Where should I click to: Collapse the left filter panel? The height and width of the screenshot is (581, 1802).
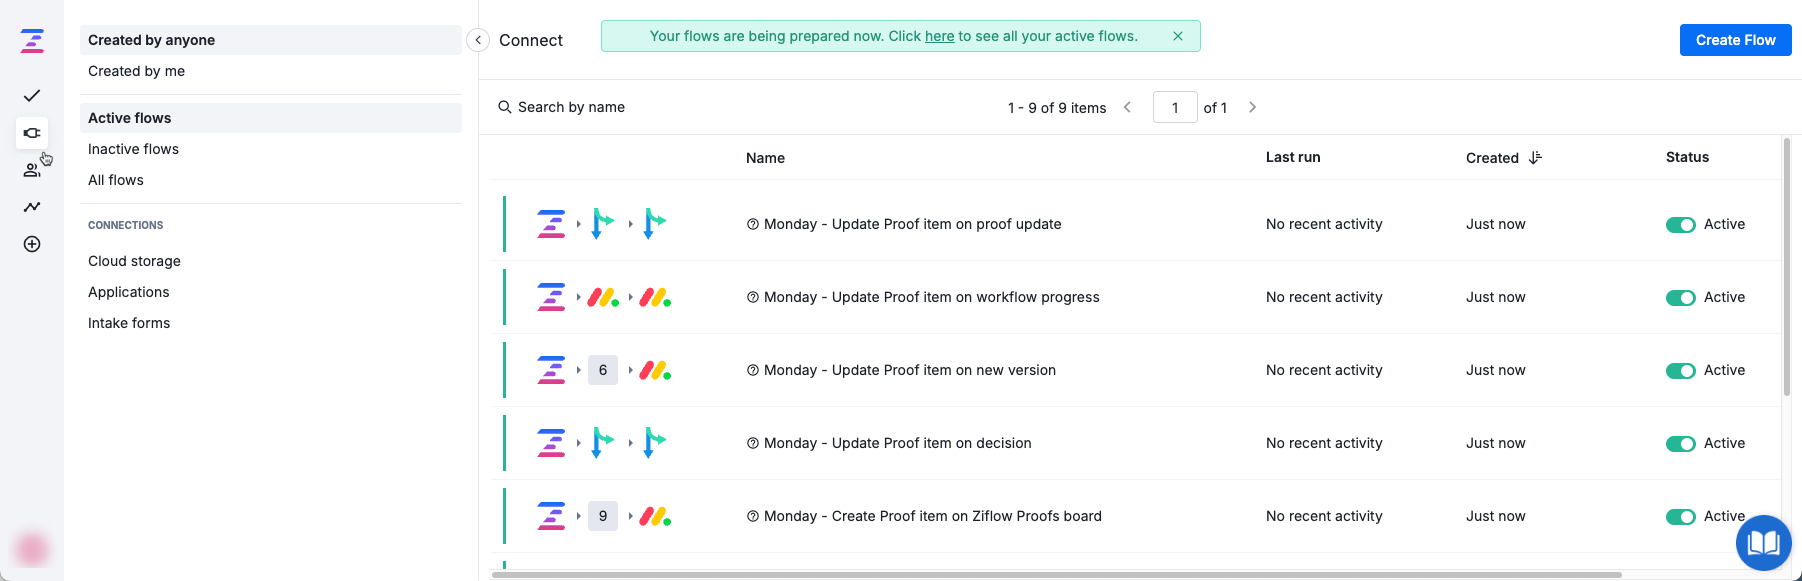(x=478, y=40)
